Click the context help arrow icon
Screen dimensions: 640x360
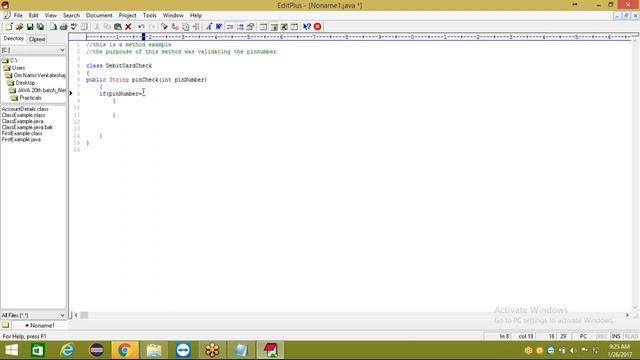click(x=307, y=27)
